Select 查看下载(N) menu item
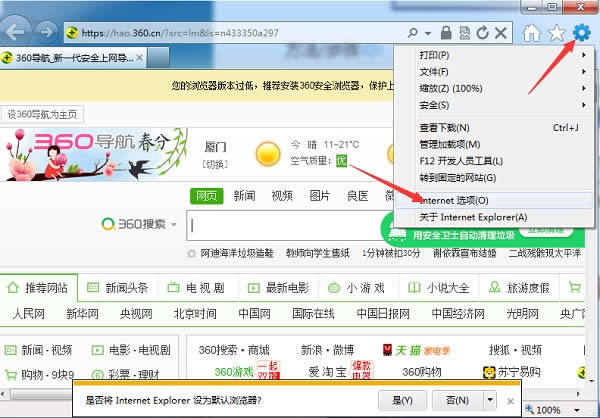600x418 pixels. click(494, 127)
